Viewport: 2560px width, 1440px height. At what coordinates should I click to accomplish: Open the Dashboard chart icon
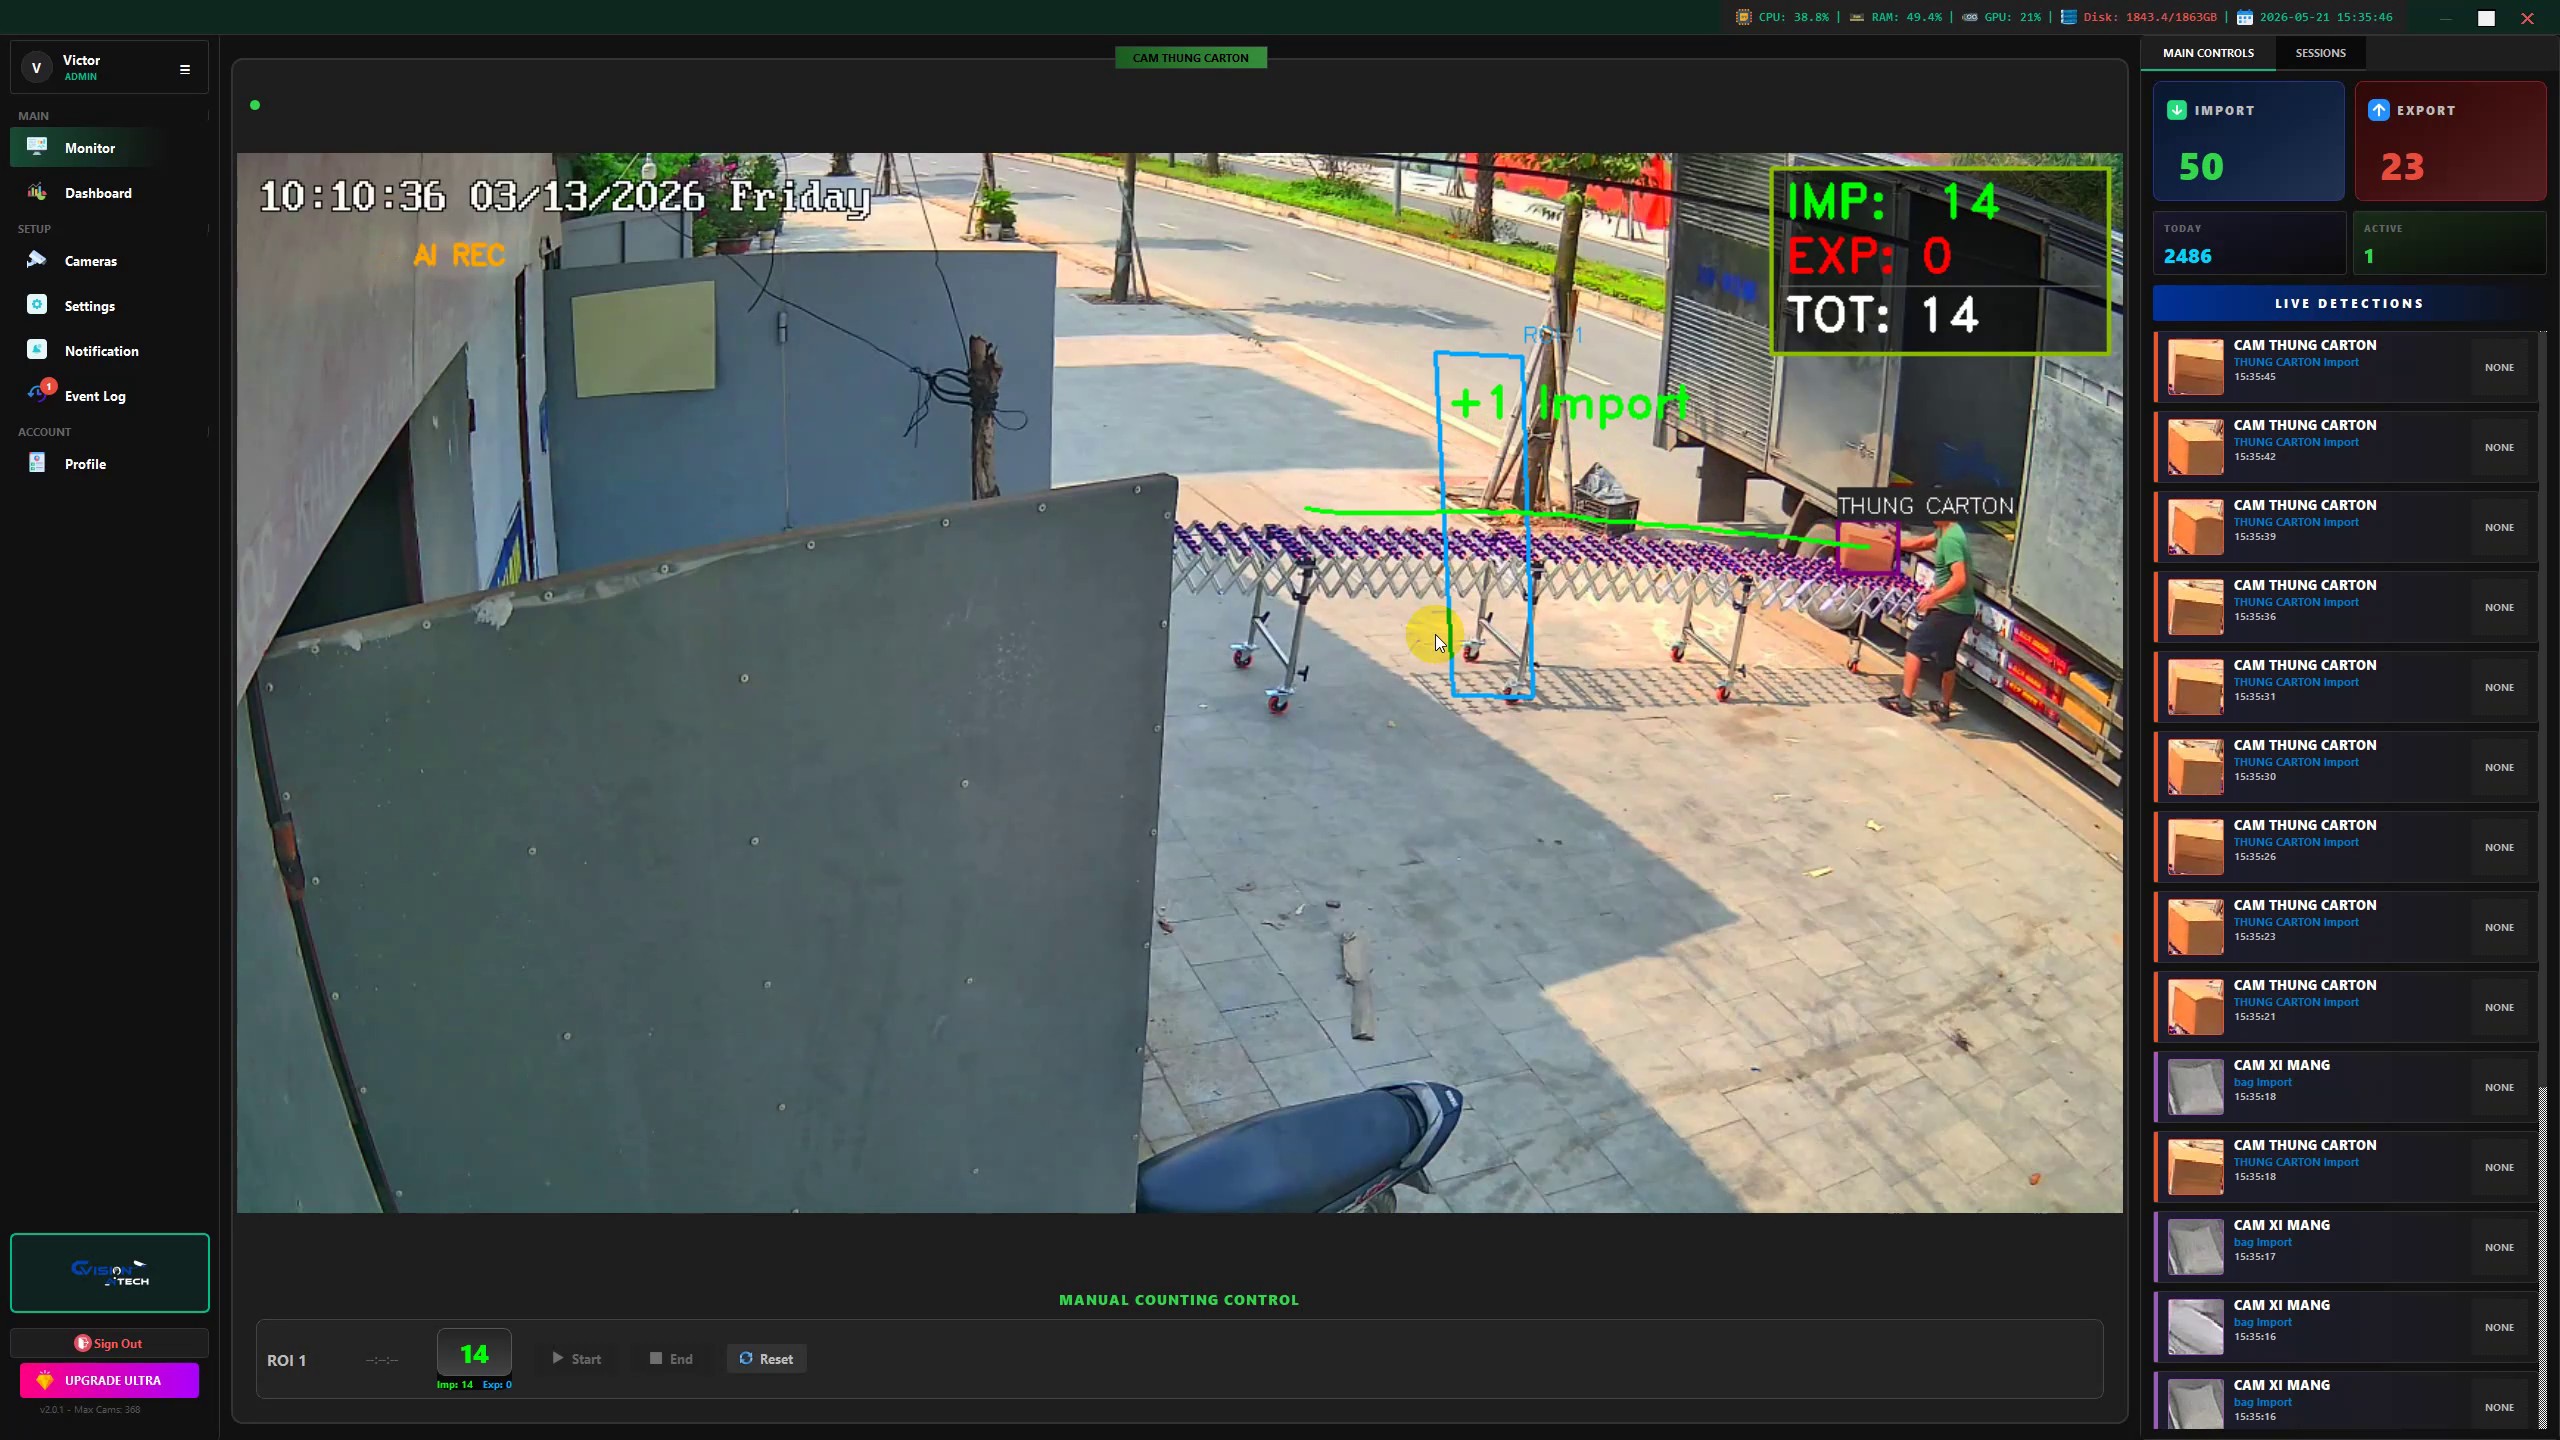click(37, 192)
